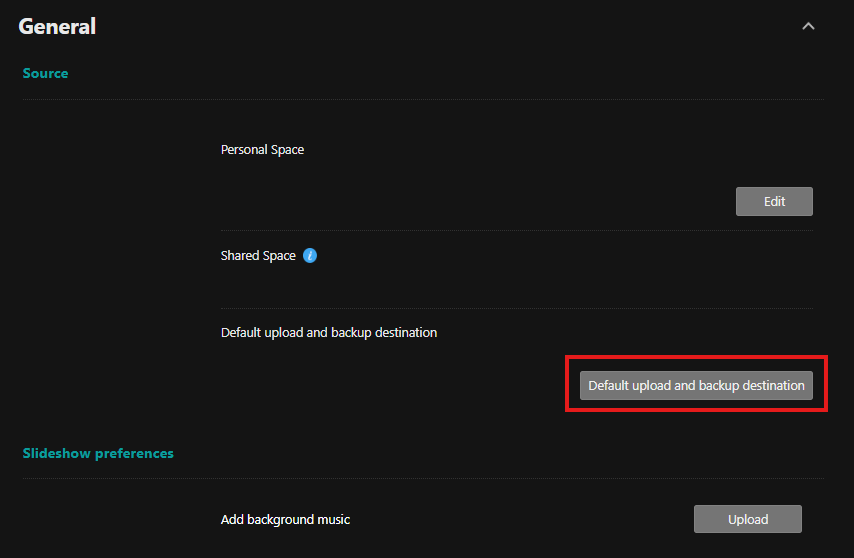The width and height of the screenshot is (854, 558).
Task: Select the Source section heading
Action: pos(45,73)
